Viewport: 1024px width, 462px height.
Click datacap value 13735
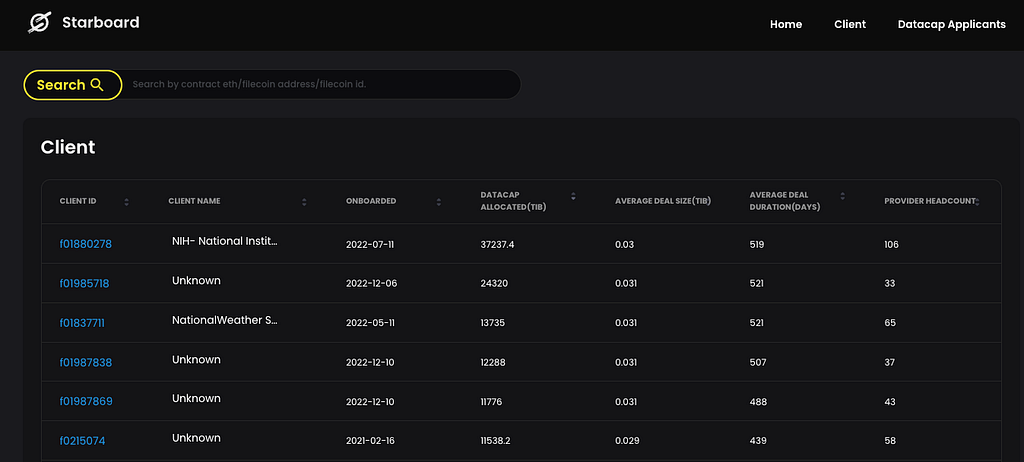coord(492,323)
